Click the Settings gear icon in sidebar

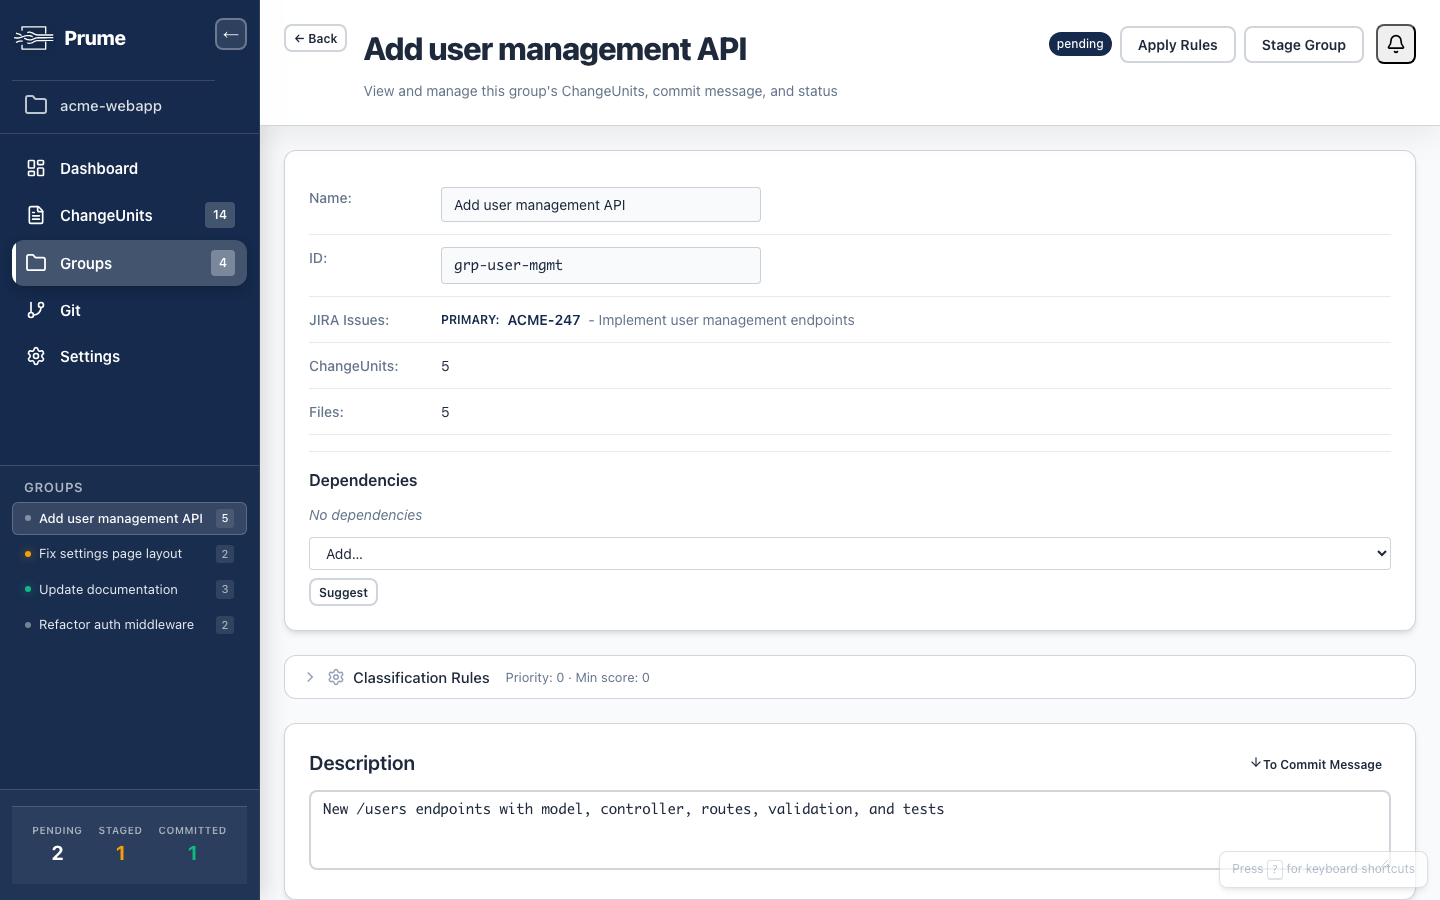(36, 356)
